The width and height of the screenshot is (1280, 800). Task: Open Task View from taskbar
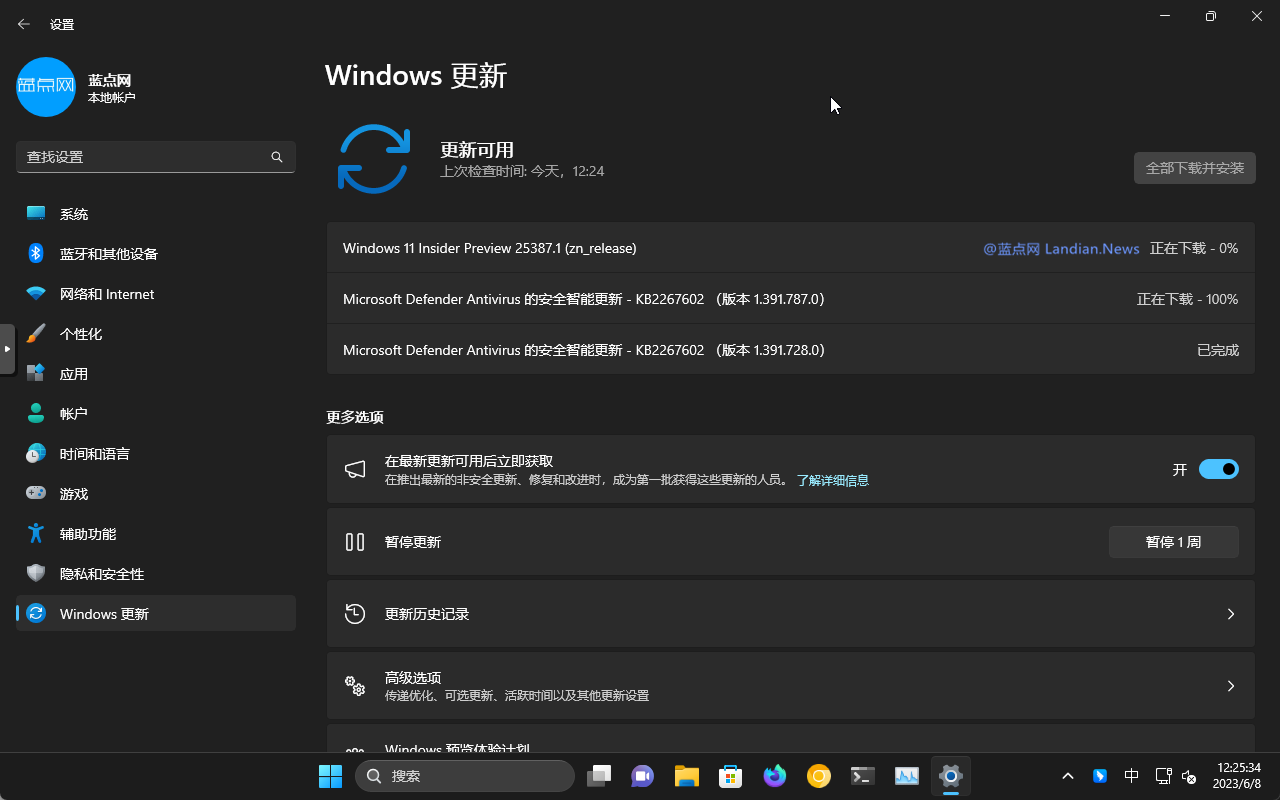(x=599, y=776)
